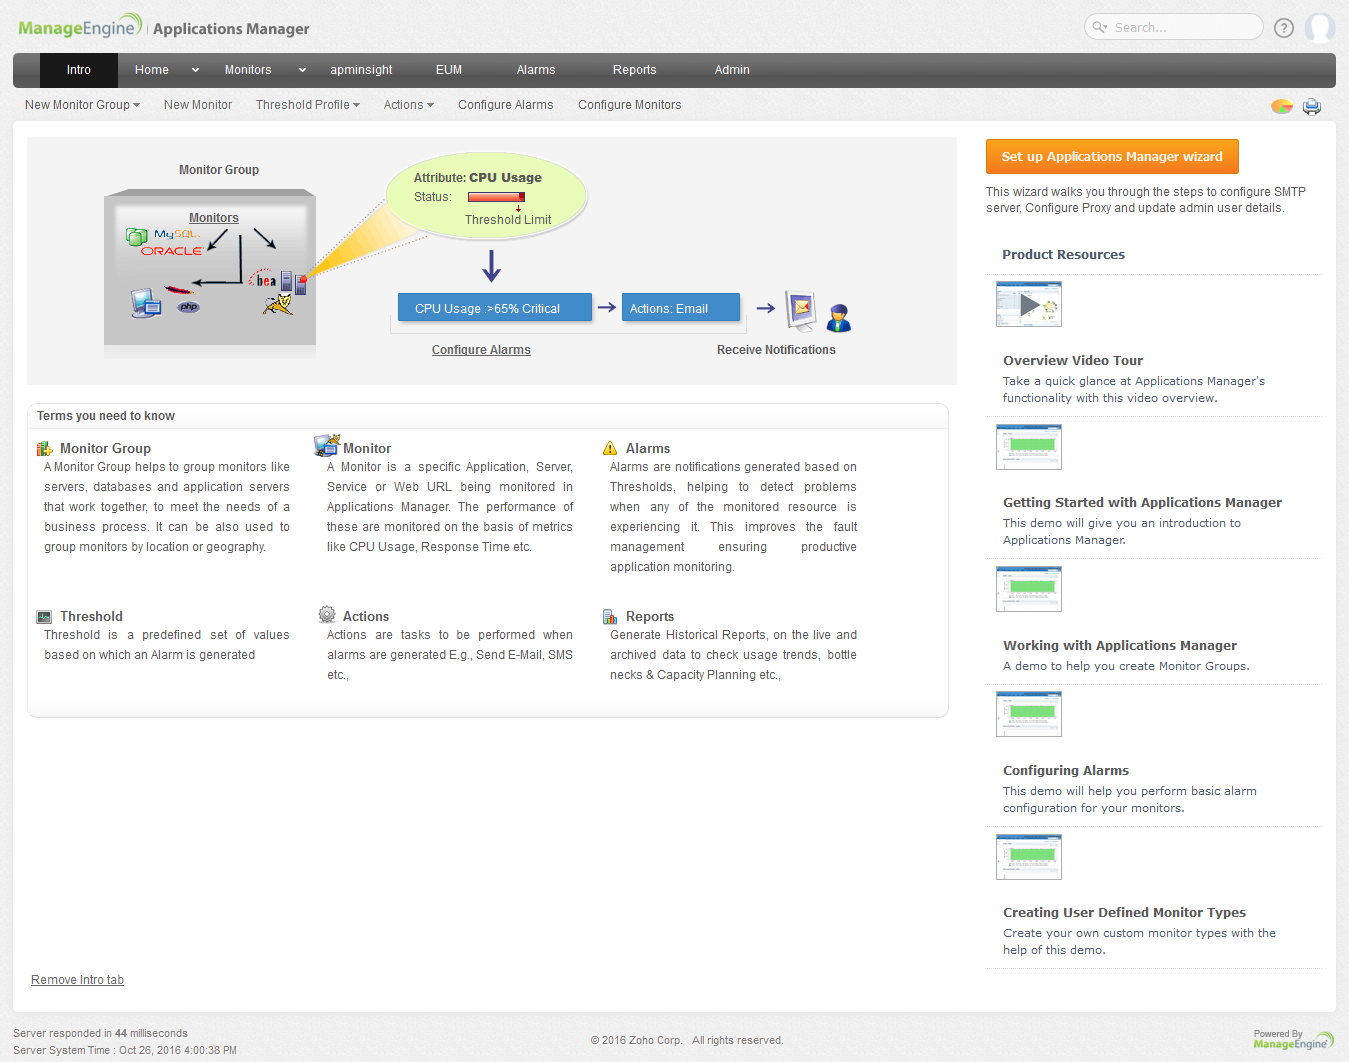Image resolution: width=1349 pixels, height=1062 pixels.
Task: Open the Configuring Alarms demo link
Action: [1066, 771]
